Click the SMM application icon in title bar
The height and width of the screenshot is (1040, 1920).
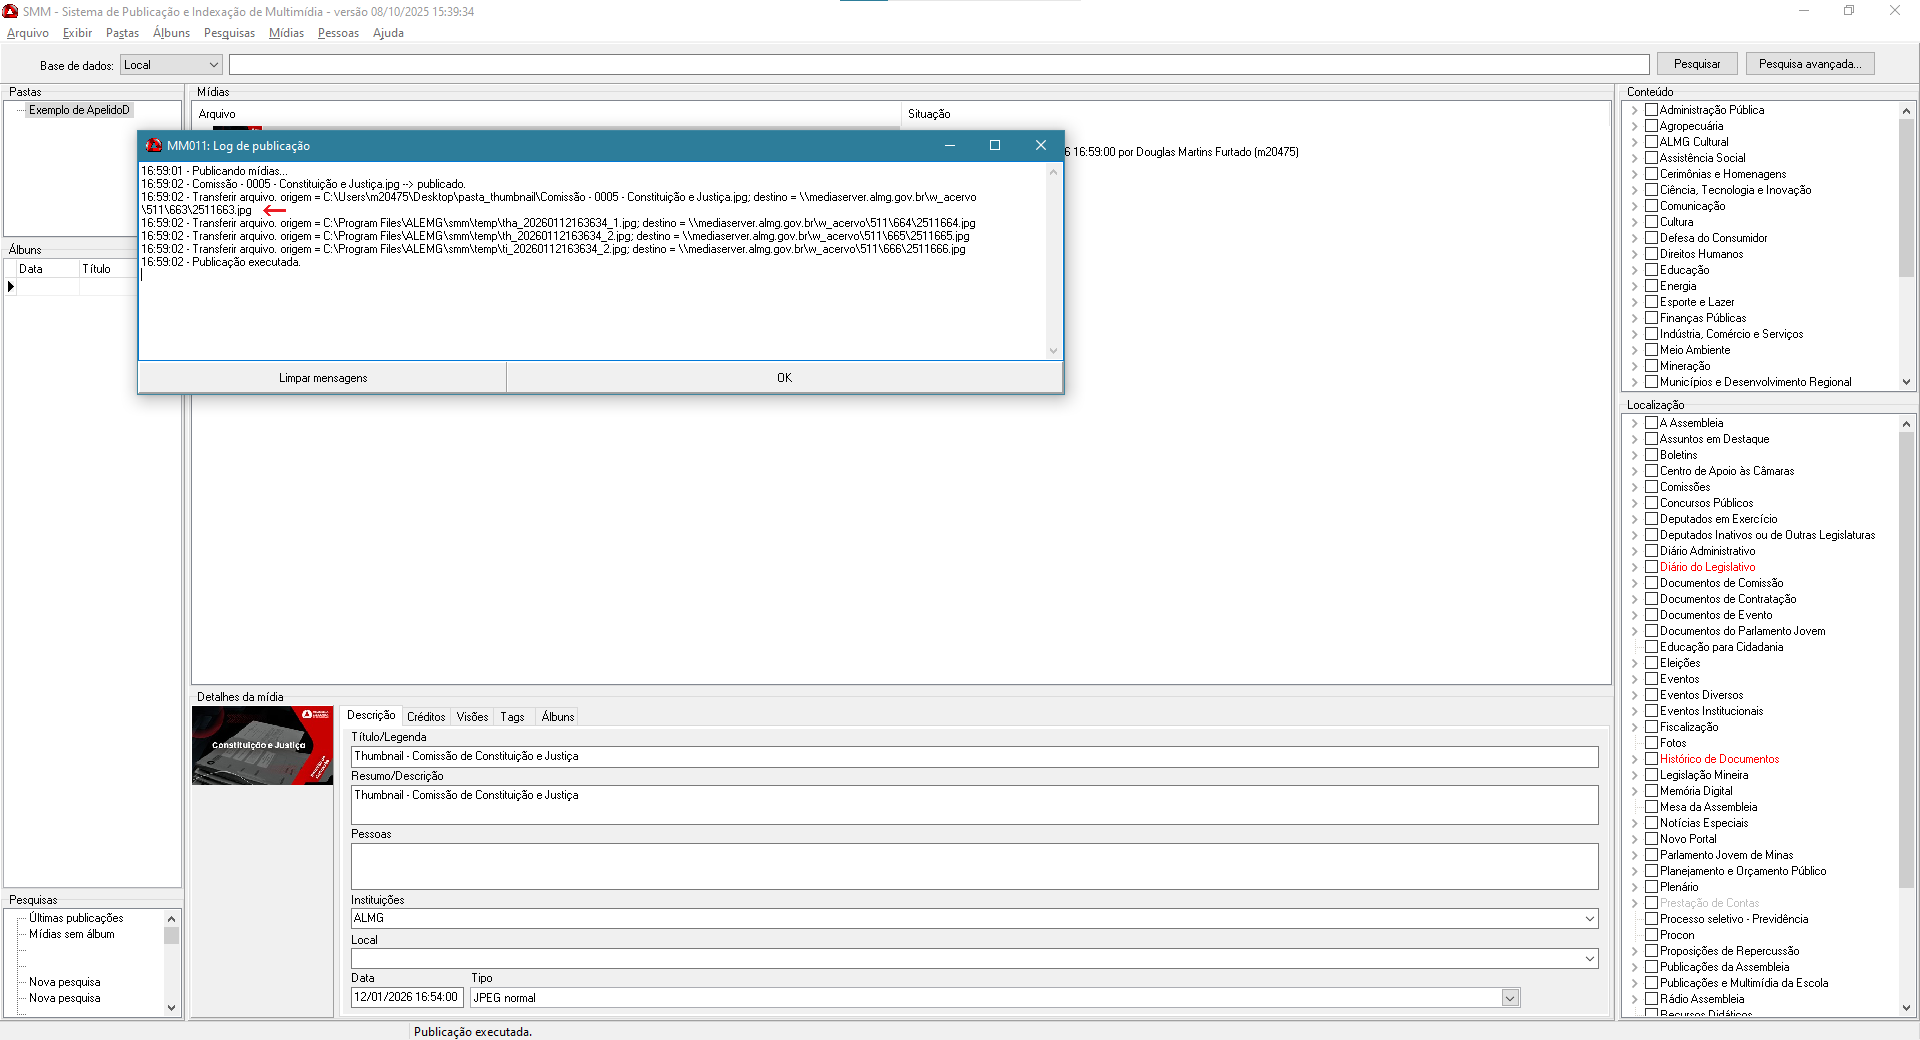click(11, 11)
